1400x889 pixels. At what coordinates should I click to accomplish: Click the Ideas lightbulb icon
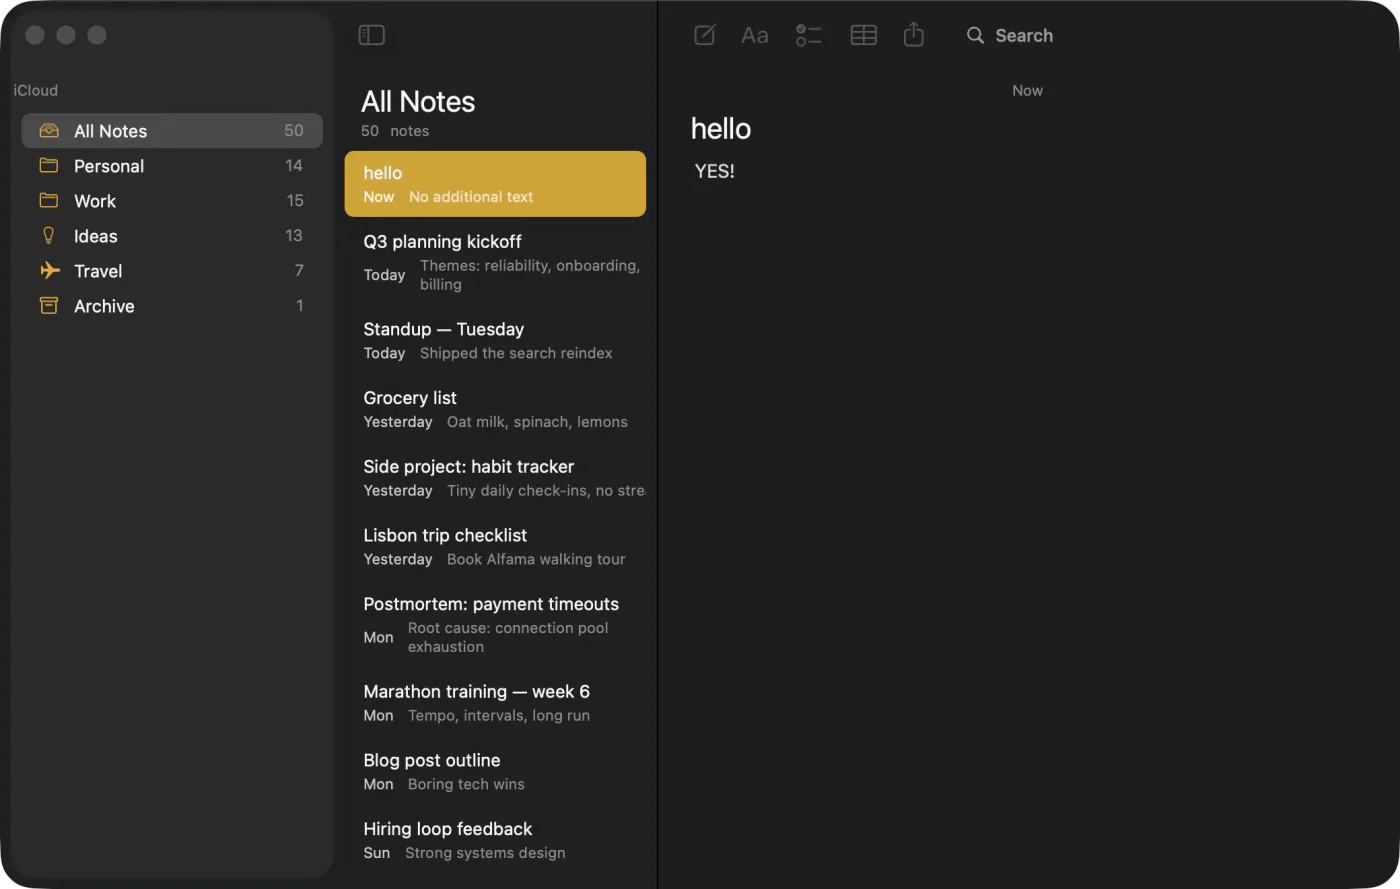pyautogui.click(x=49, y=236)
